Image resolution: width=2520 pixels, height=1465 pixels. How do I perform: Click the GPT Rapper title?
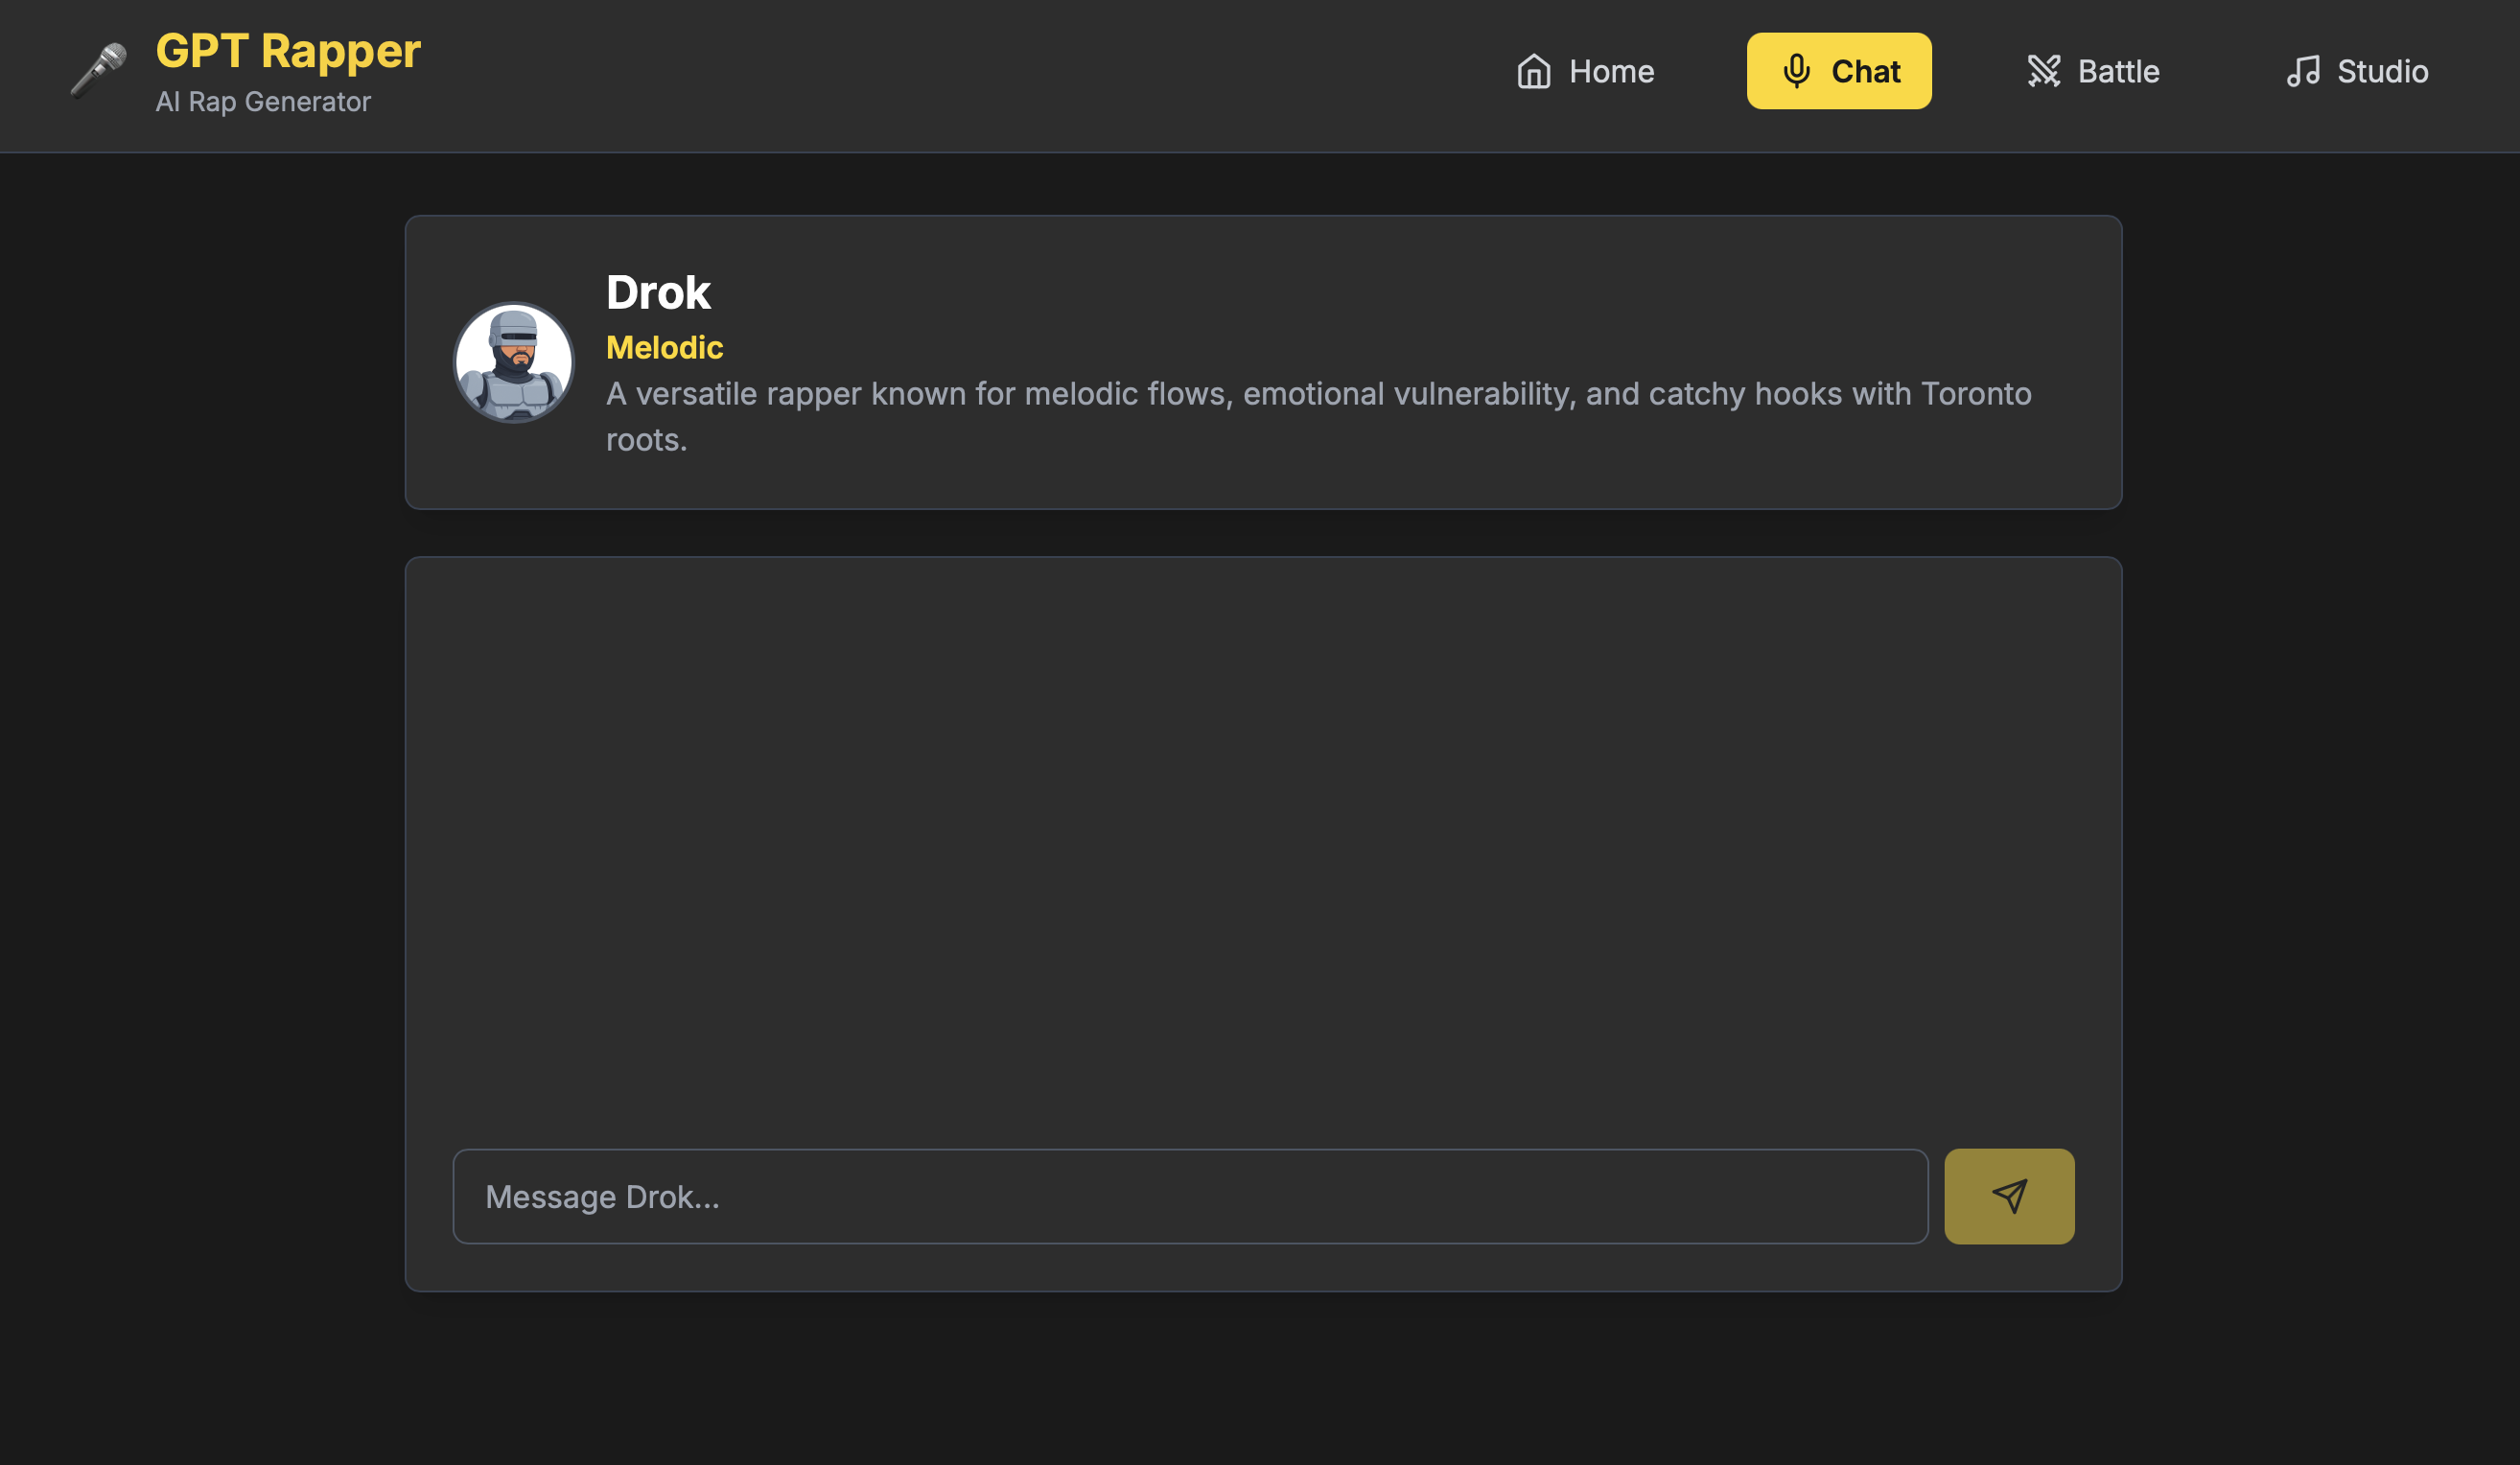coord(288,51)
